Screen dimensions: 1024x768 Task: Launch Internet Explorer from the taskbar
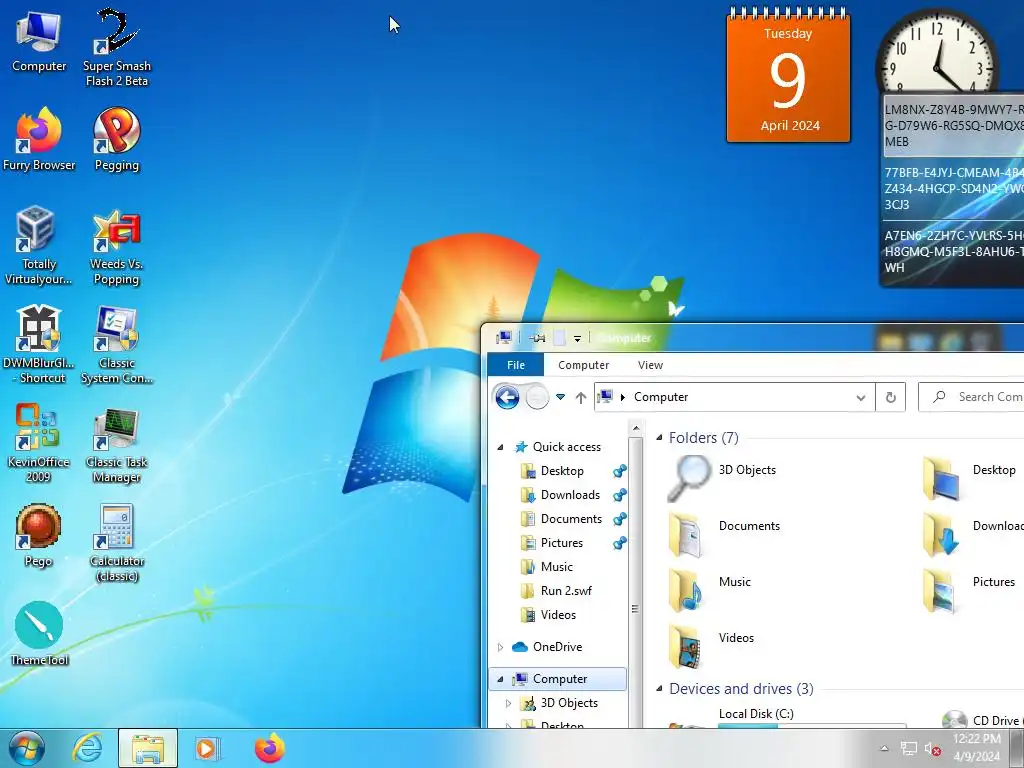[x=87, y=748]
